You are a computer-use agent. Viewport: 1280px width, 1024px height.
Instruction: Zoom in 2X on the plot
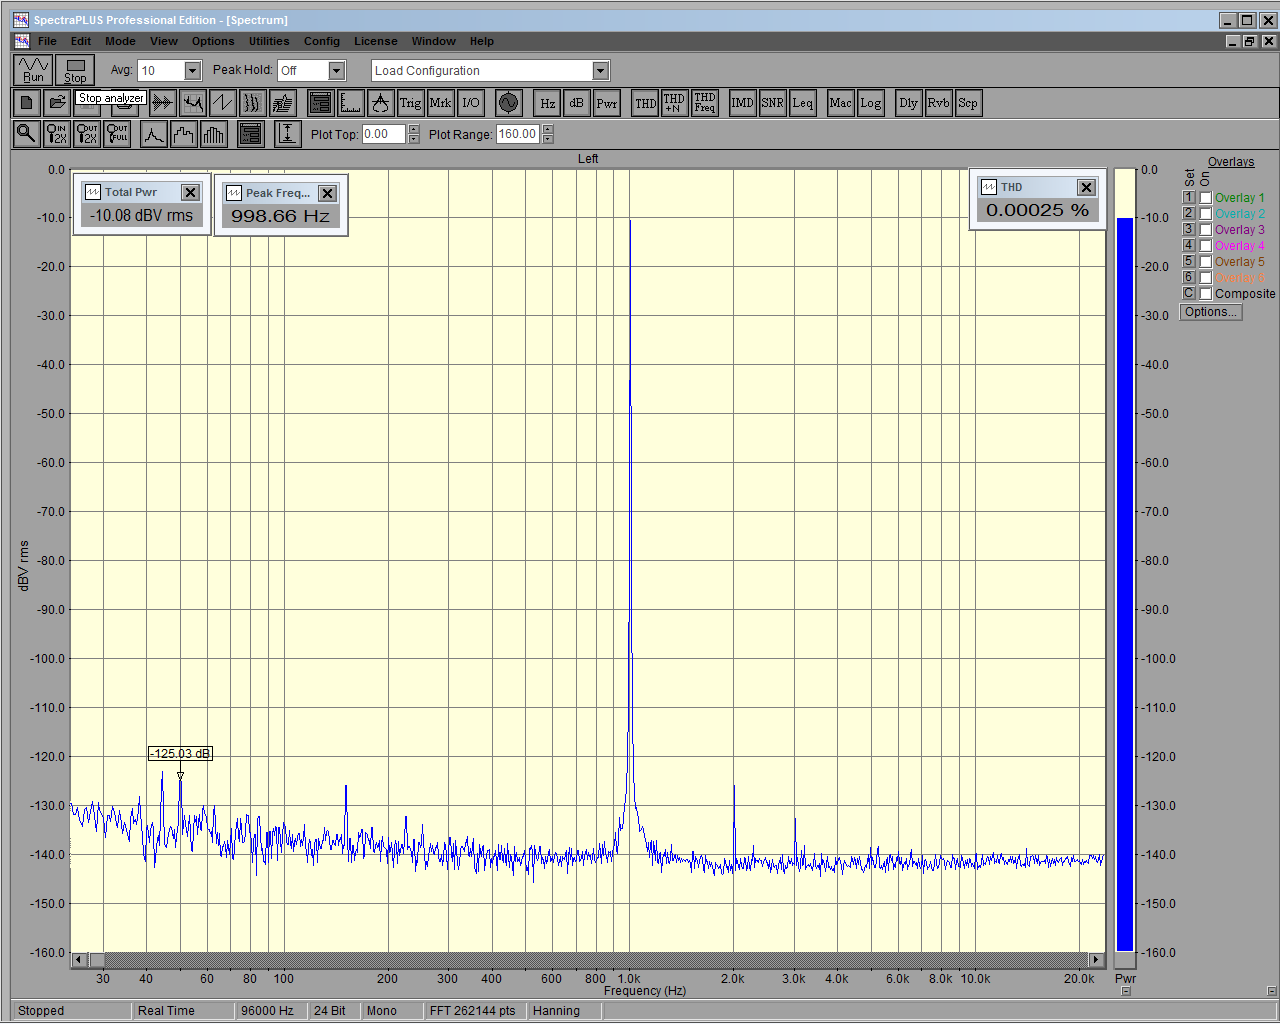pos(57,134)
